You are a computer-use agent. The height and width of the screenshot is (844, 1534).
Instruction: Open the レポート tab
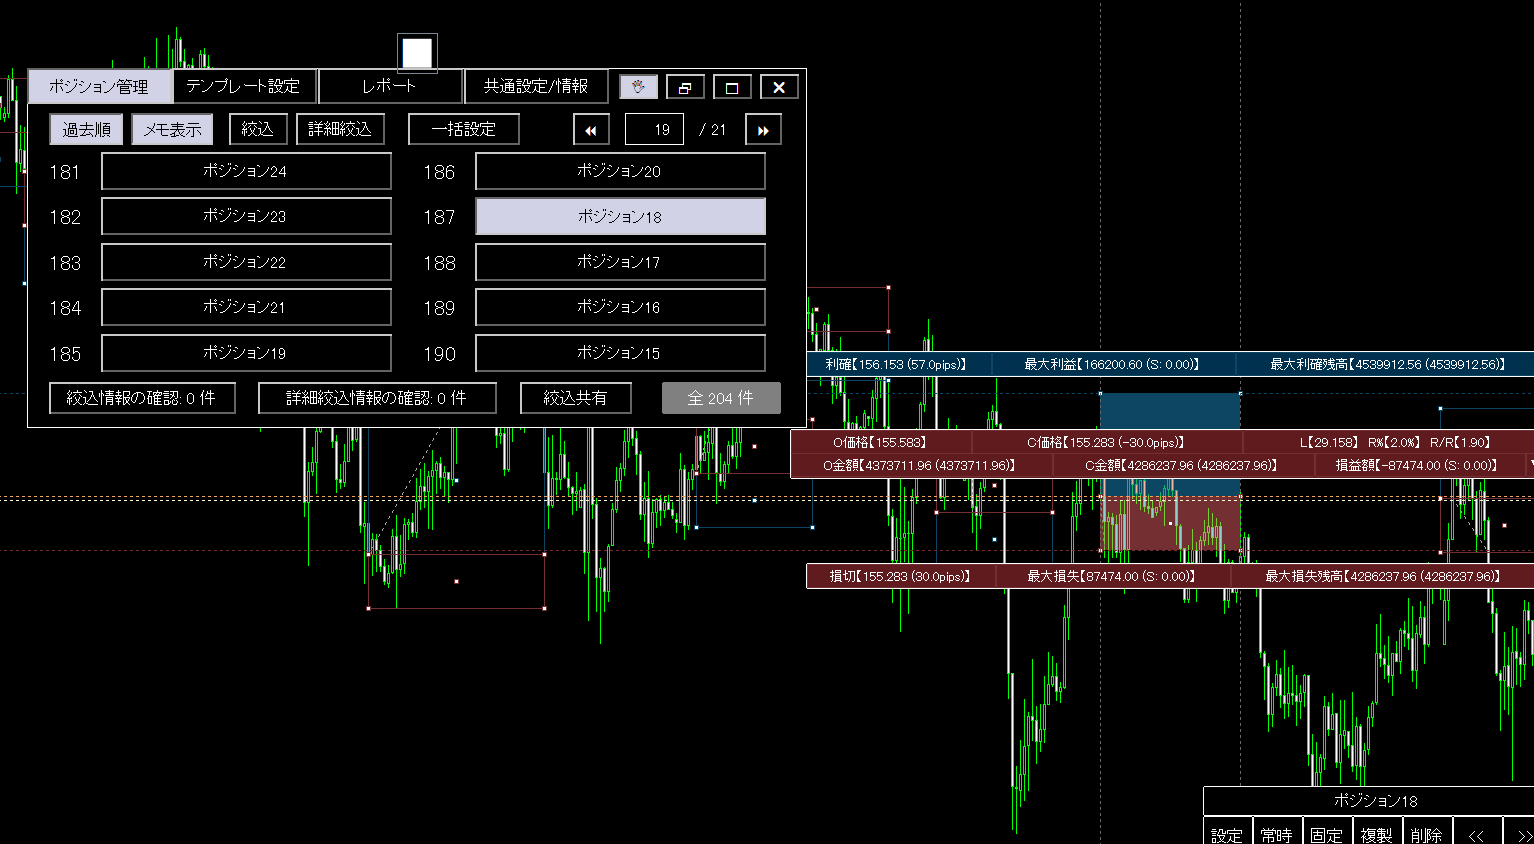390,86
